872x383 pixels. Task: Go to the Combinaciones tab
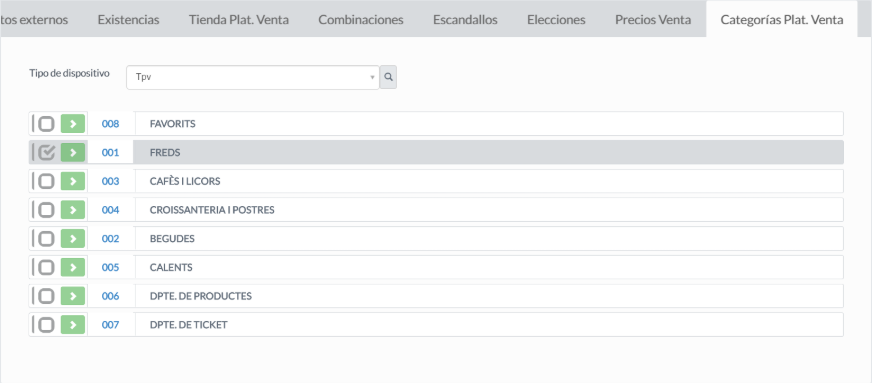click(x=361, y=19)
